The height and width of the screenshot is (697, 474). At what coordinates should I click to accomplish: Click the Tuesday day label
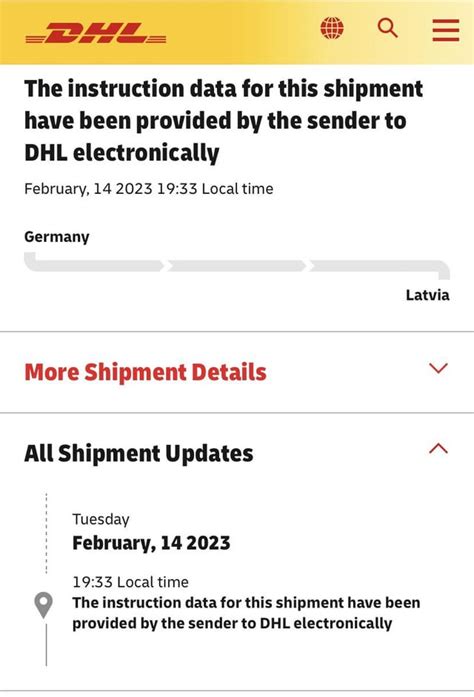(101, 519)
